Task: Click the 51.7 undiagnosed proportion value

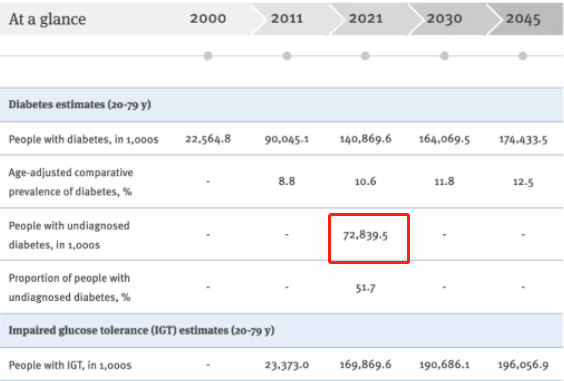Action: (x=365, y=287)
